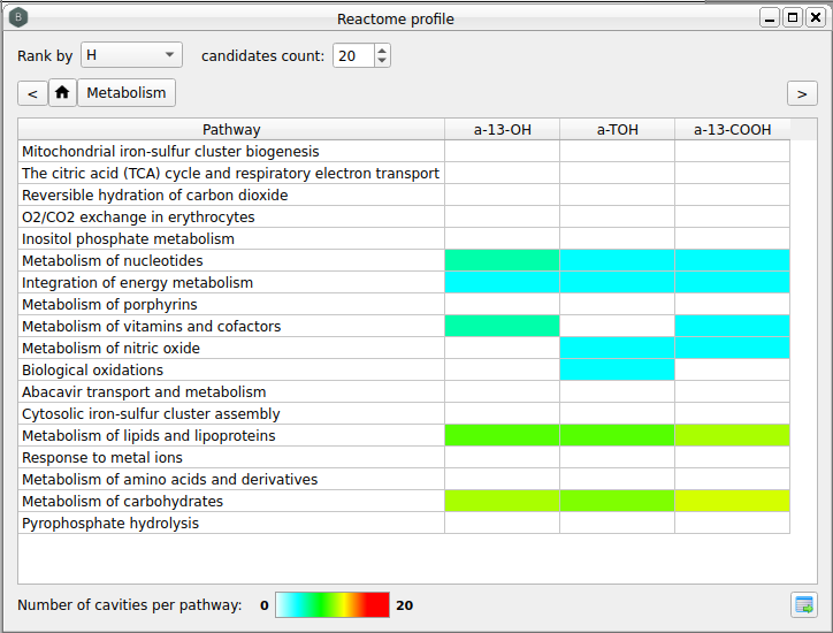This screenshot has width=833, height=633.
Task: Select Abacavir transport and metabolism
Action: [231, 392]
